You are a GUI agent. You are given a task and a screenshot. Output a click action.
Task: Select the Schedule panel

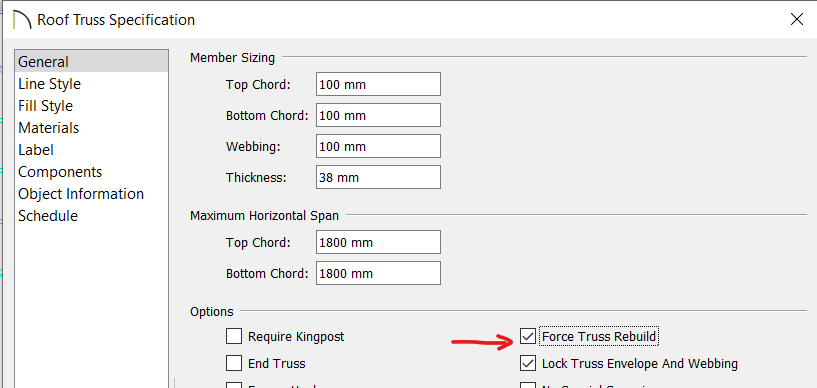tap(48, 216)
